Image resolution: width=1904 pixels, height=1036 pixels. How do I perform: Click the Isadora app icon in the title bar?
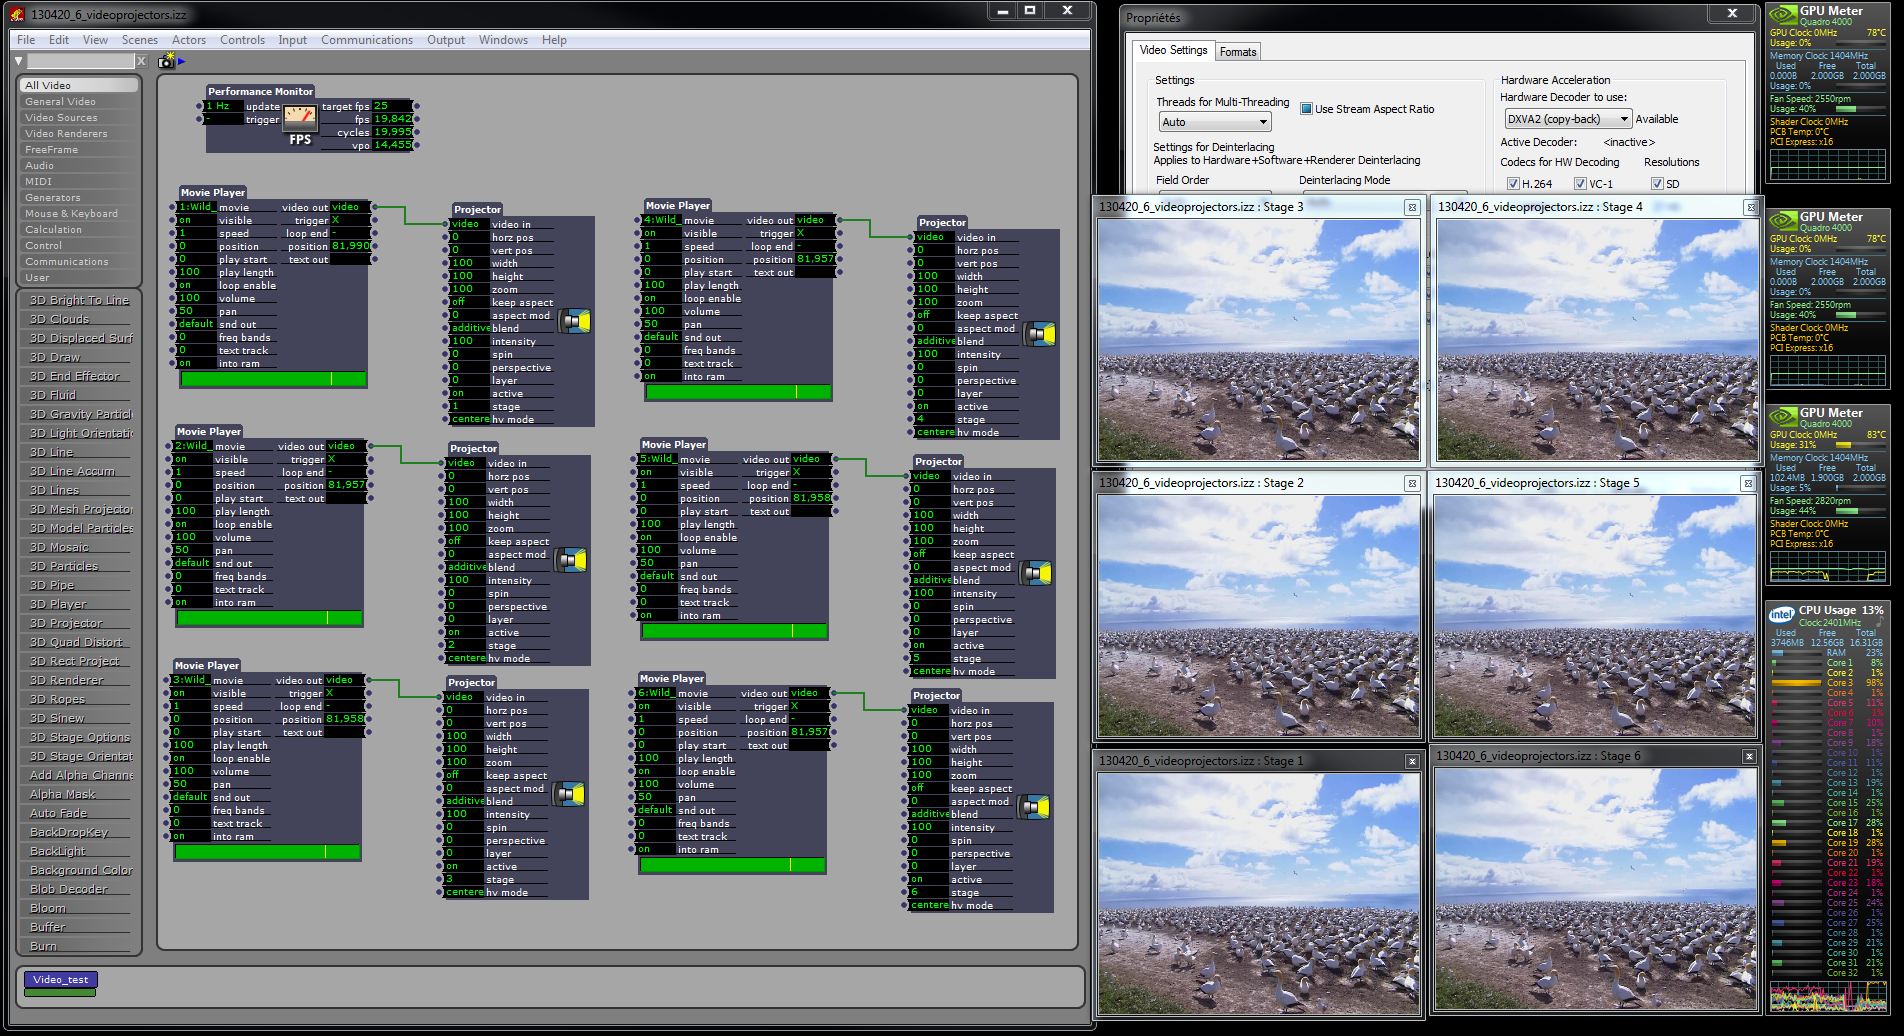(18, 14)
